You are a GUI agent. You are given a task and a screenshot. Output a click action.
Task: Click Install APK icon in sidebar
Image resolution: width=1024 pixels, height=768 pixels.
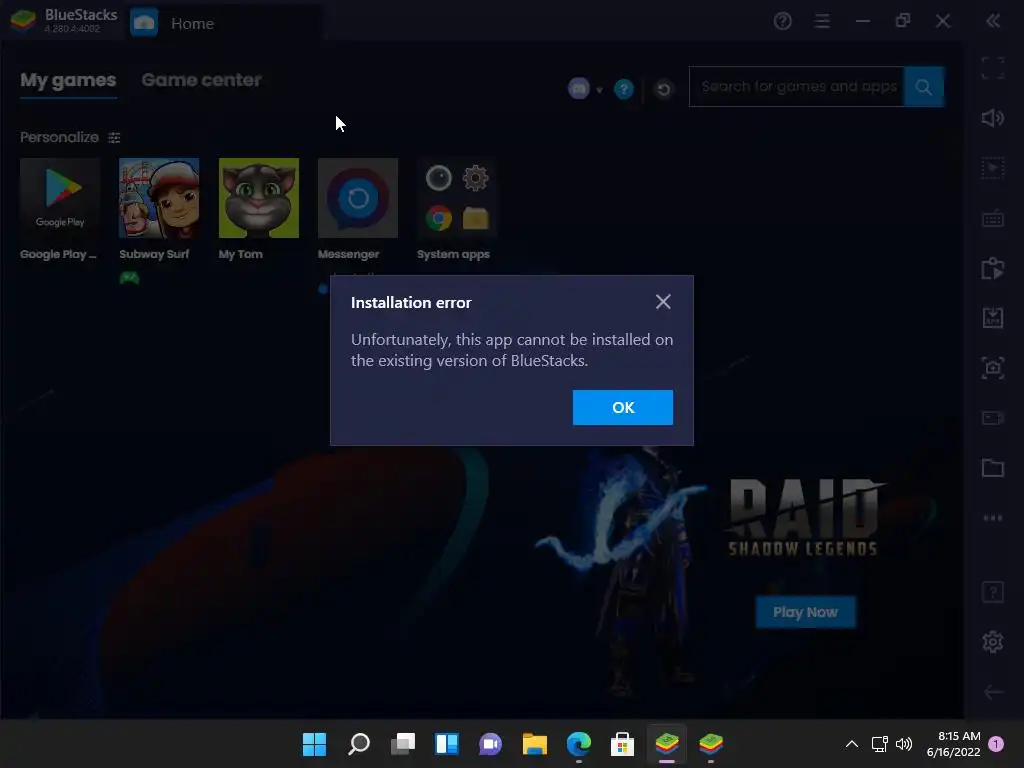[x=993, y=318]
